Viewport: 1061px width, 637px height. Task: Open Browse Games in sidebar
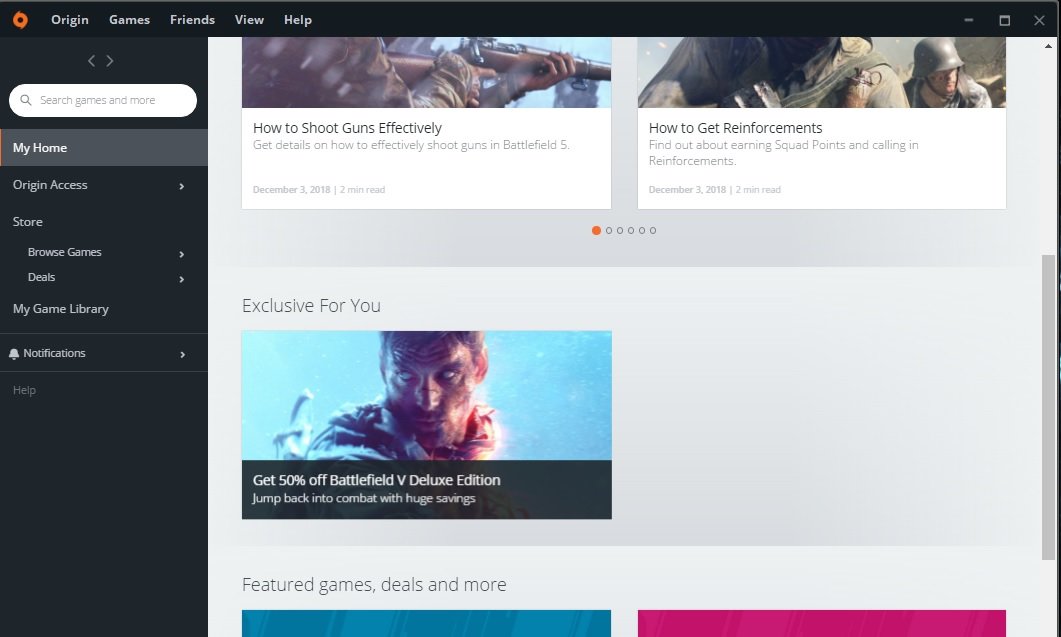point(65,252)
